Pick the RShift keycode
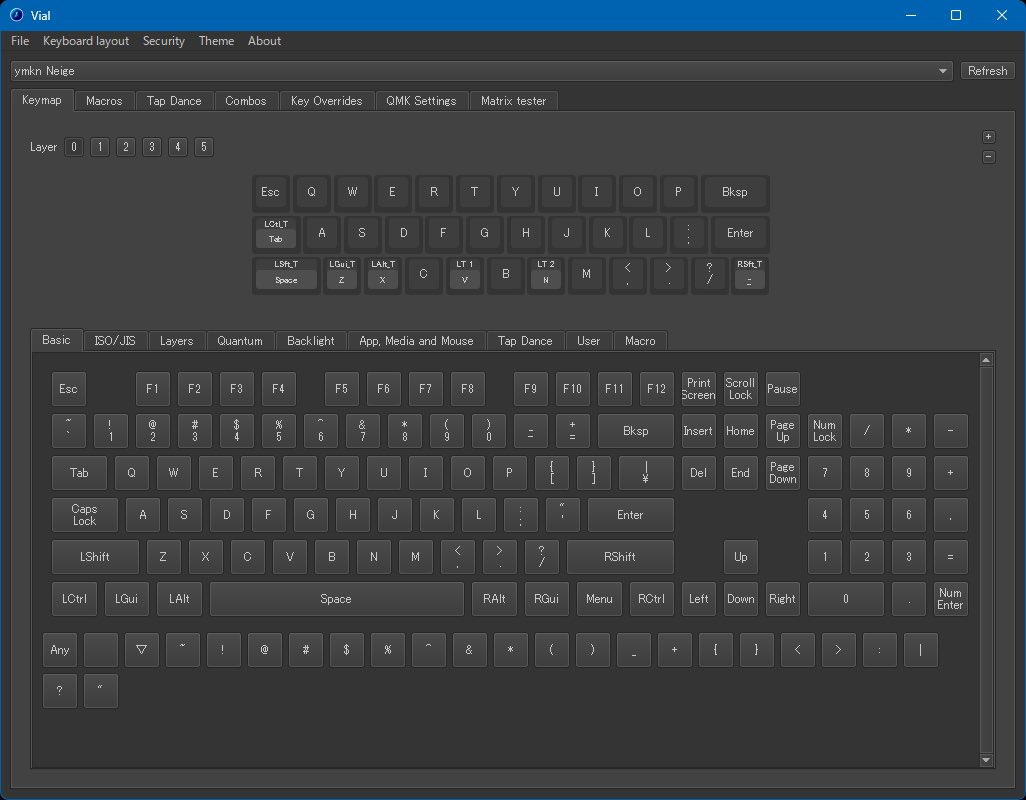 (620, 557)
